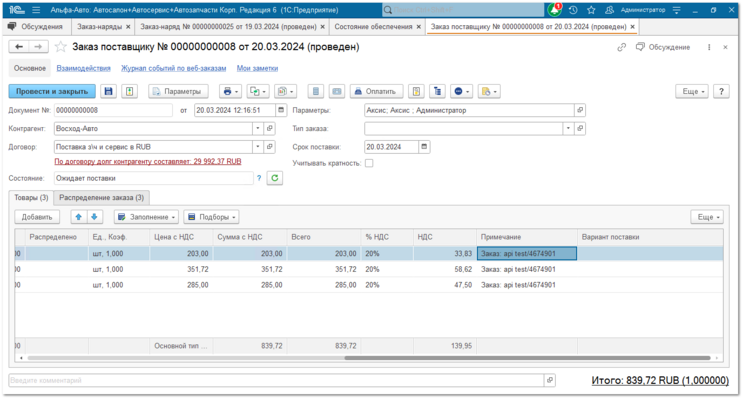Expand the Договор dropdown list
This screenshot has width=743, height=399.
258,147
